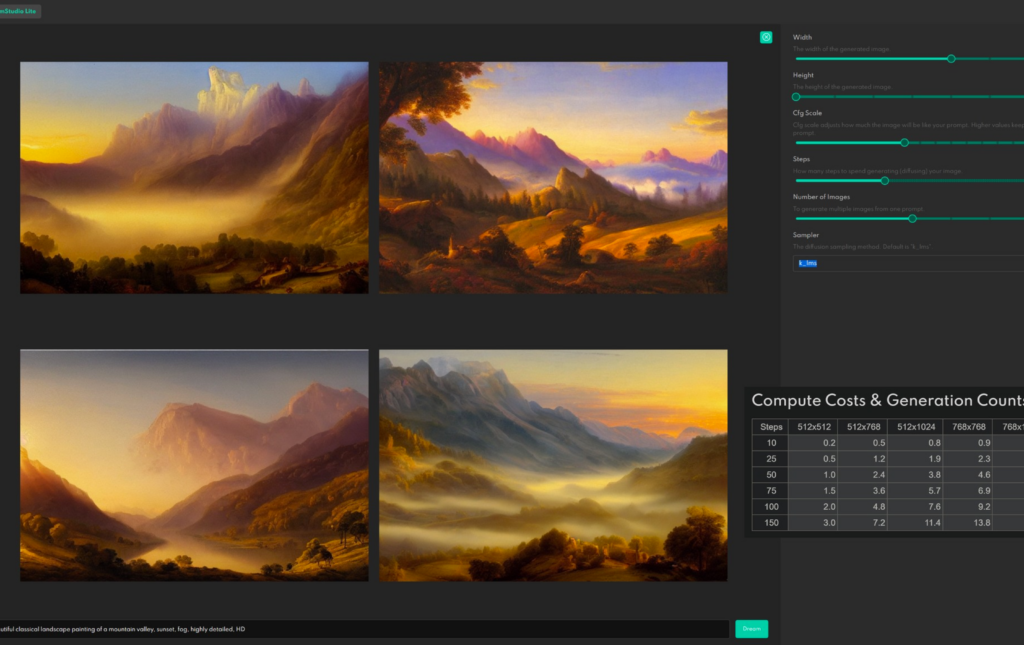Click the 512x512 column header in costs table
Viewport: 1024px width, 645px height.
point(815,427)
